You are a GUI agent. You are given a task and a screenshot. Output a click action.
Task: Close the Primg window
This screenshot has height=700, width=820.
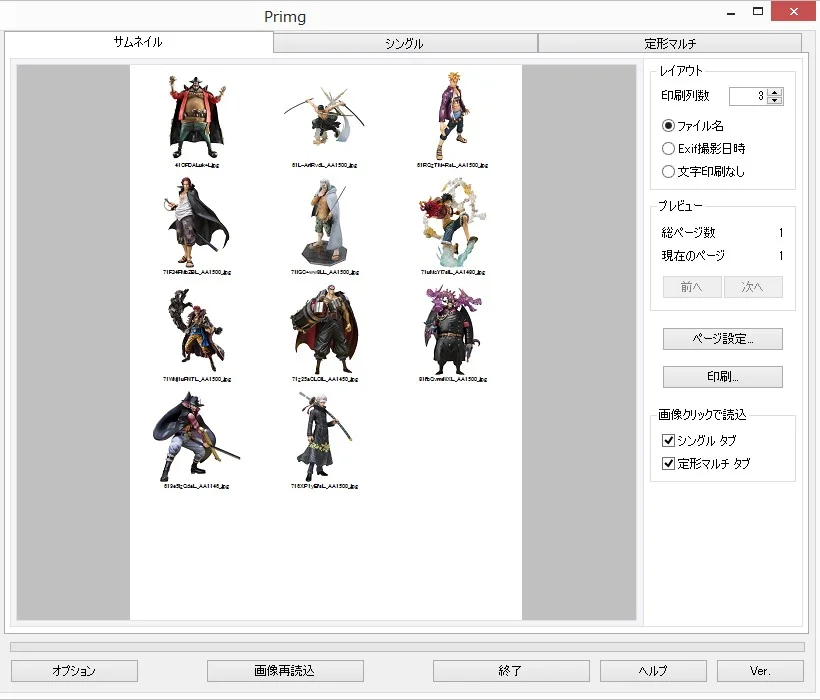coord(793,12)
